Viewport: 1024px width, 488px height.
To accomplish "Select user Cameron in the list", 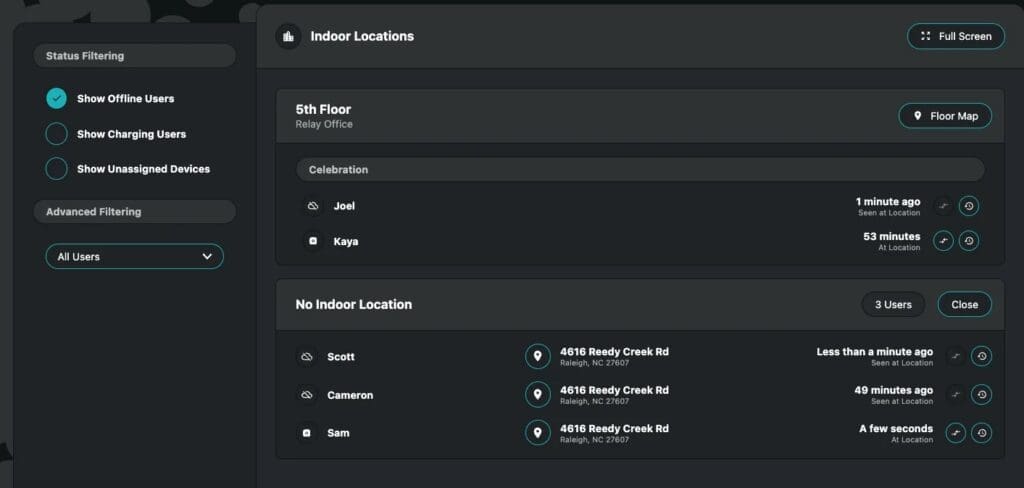I will click(x=350, y=395).
